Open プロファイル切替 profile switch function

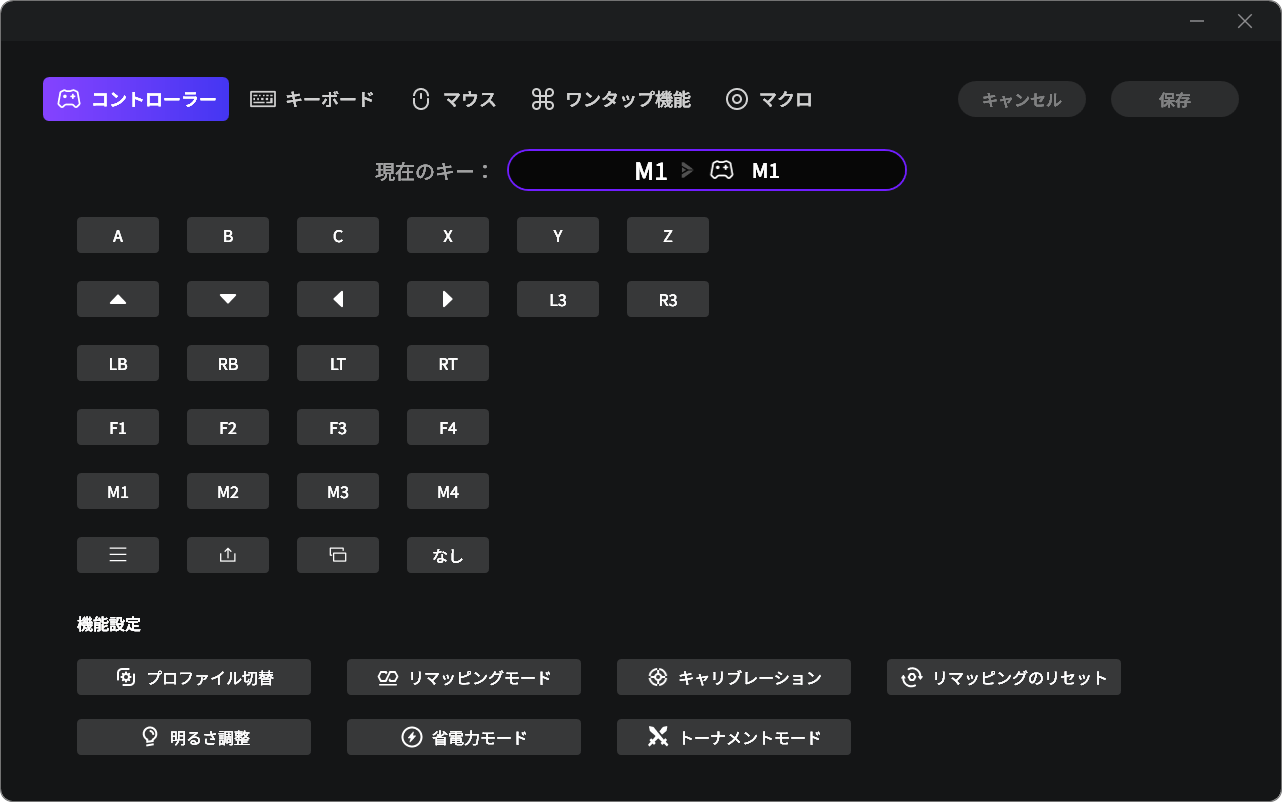[194, 677]
